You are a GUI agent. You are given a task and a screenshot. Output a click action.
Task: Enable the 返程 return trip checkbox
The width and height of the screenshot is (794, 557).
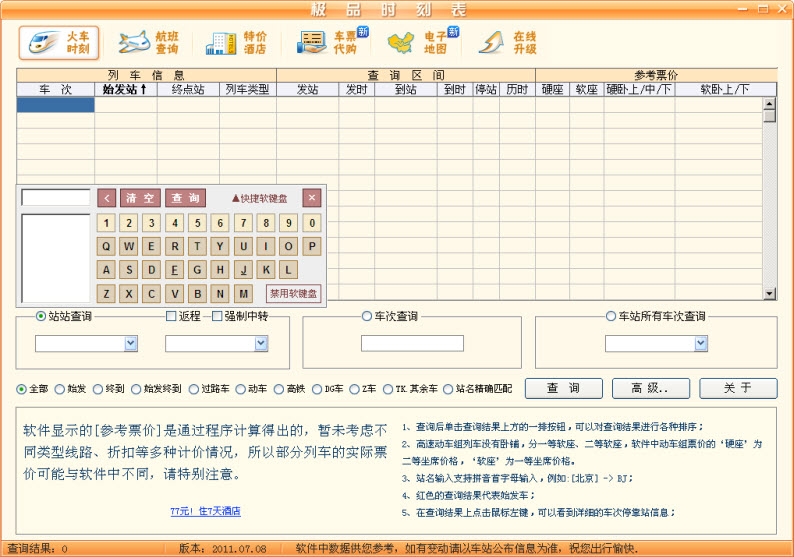coord(171,317)
